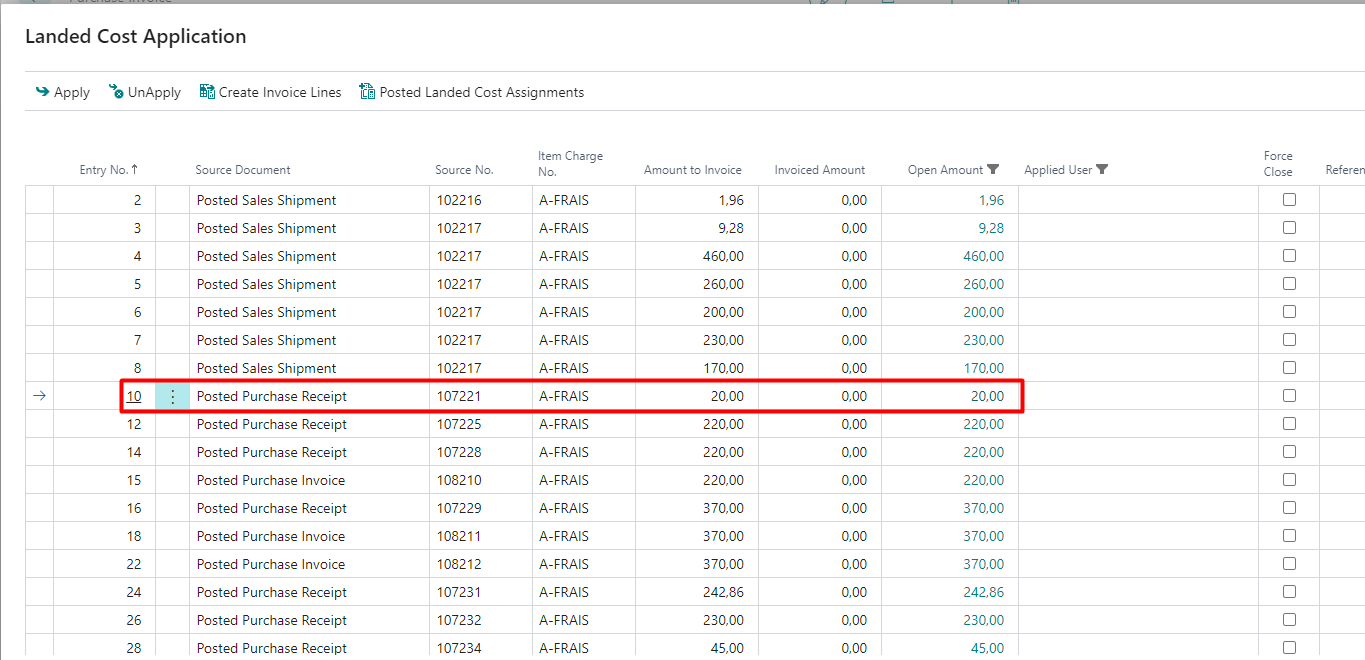Click the open amount 242,86 value
Viewport: 1365px width, 660px height.
983,592
